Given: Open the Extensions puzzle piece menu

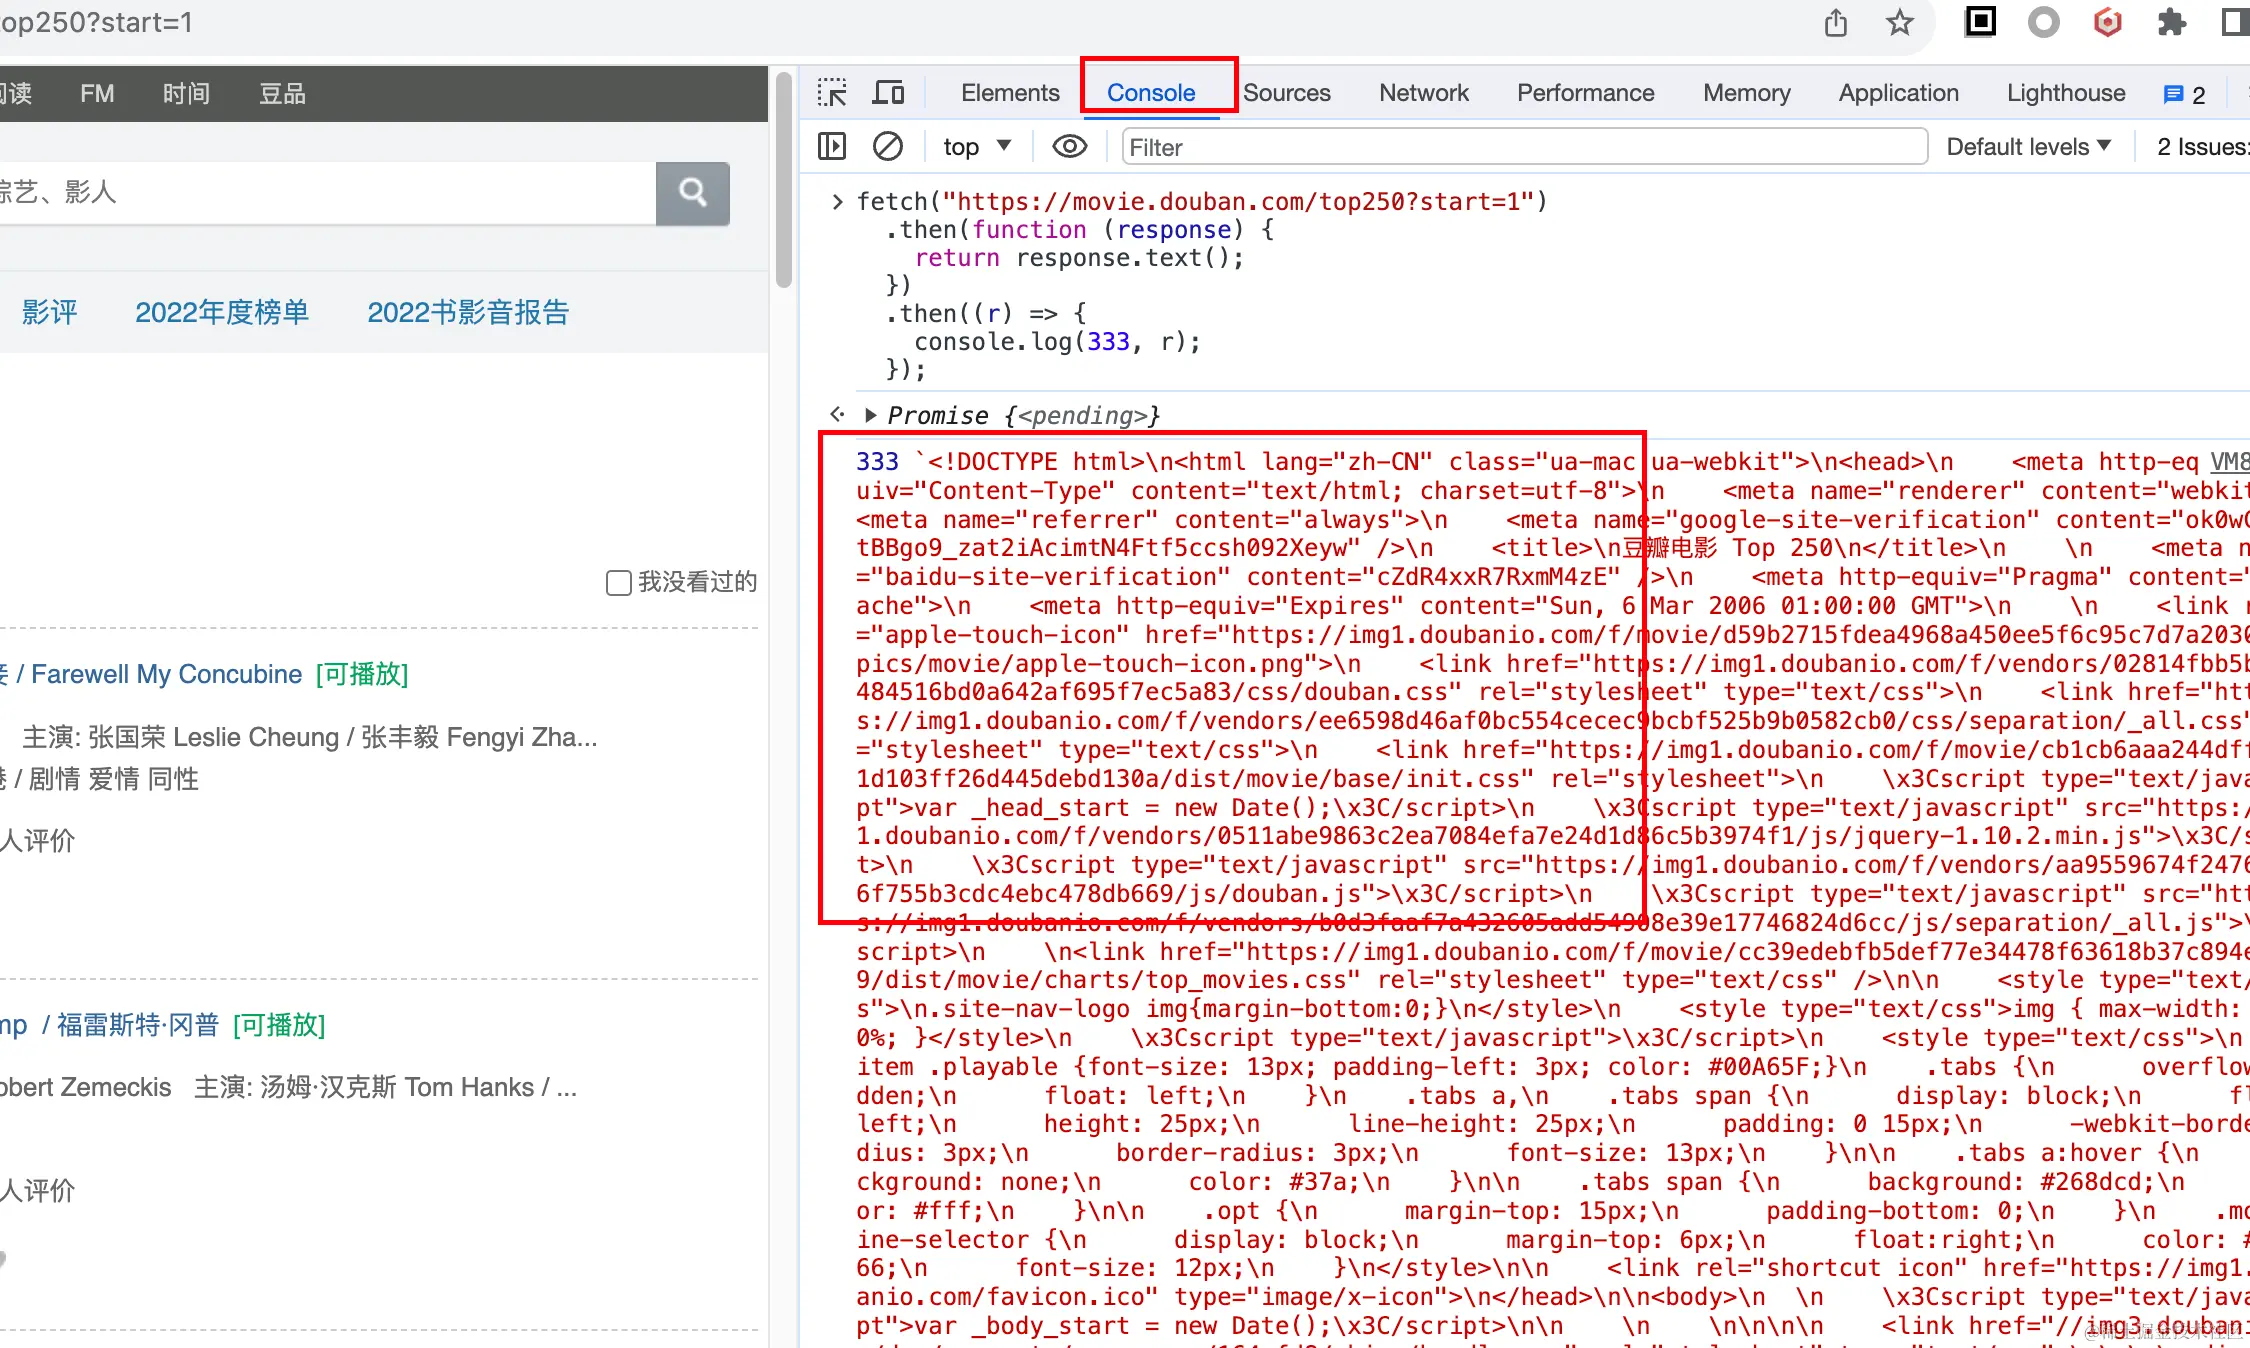Looking at the screenshot, I should pyautogui.click(x=2171, y=22).
